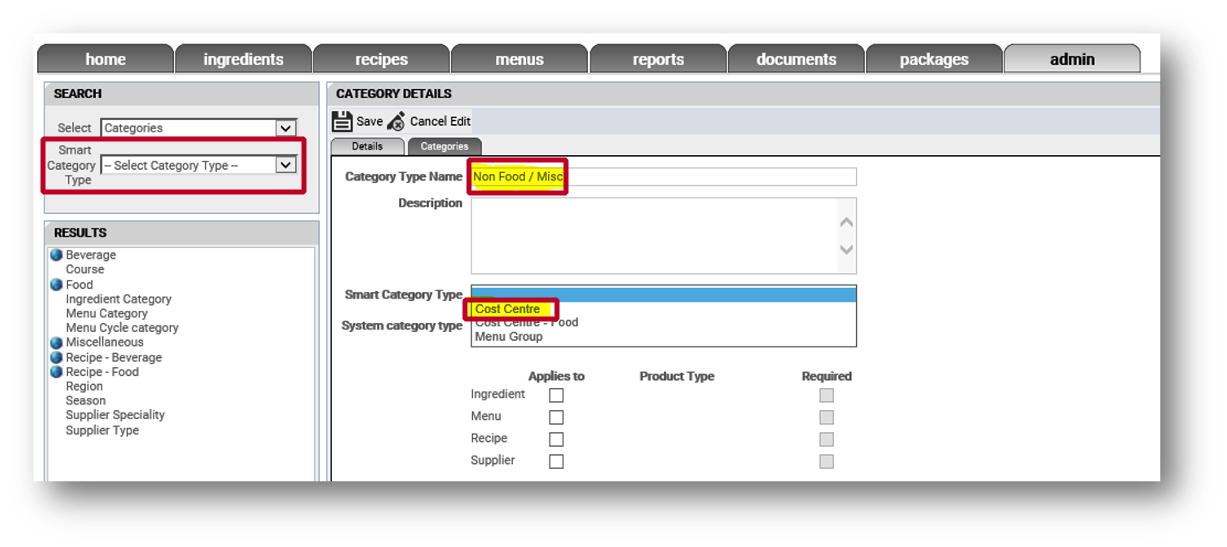
Task: Select Recipe - Food in results
Action: point(102,372)
